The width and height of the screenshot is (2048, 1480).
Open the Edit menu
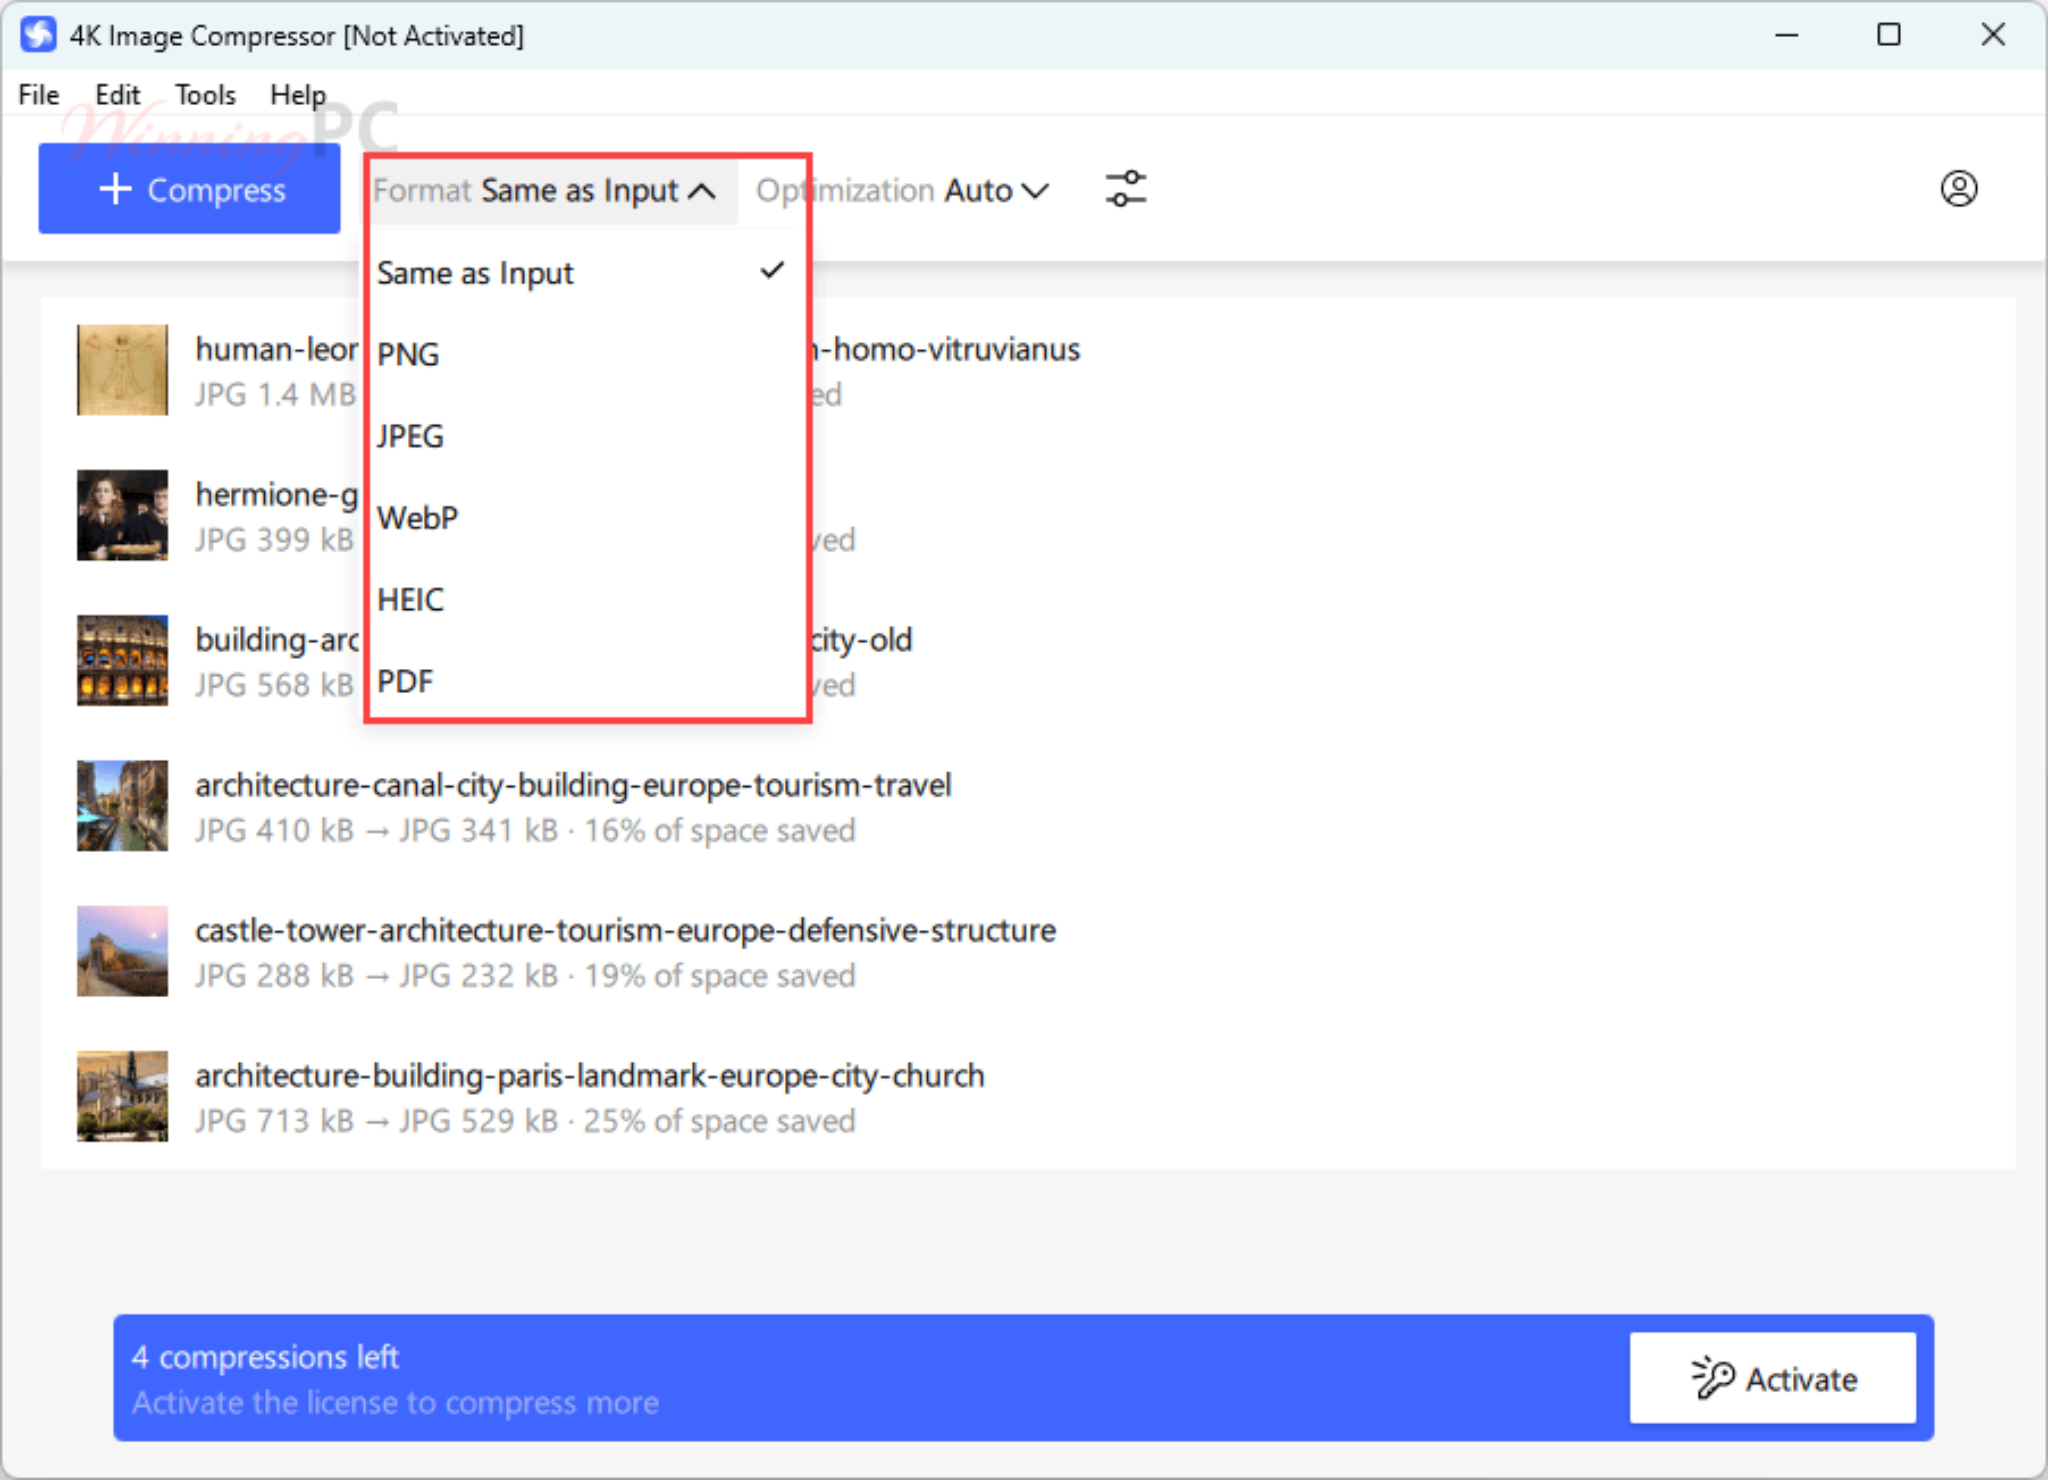(x=117, y=95)
